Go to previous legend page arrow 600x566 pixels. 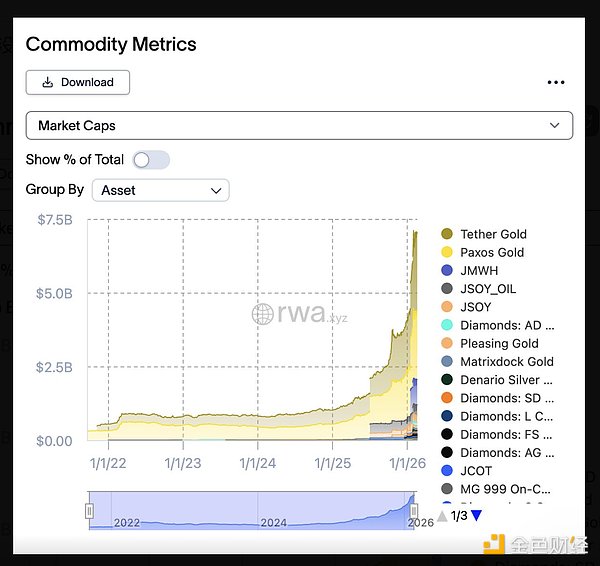pyautogui.click(x=442, y=516)
